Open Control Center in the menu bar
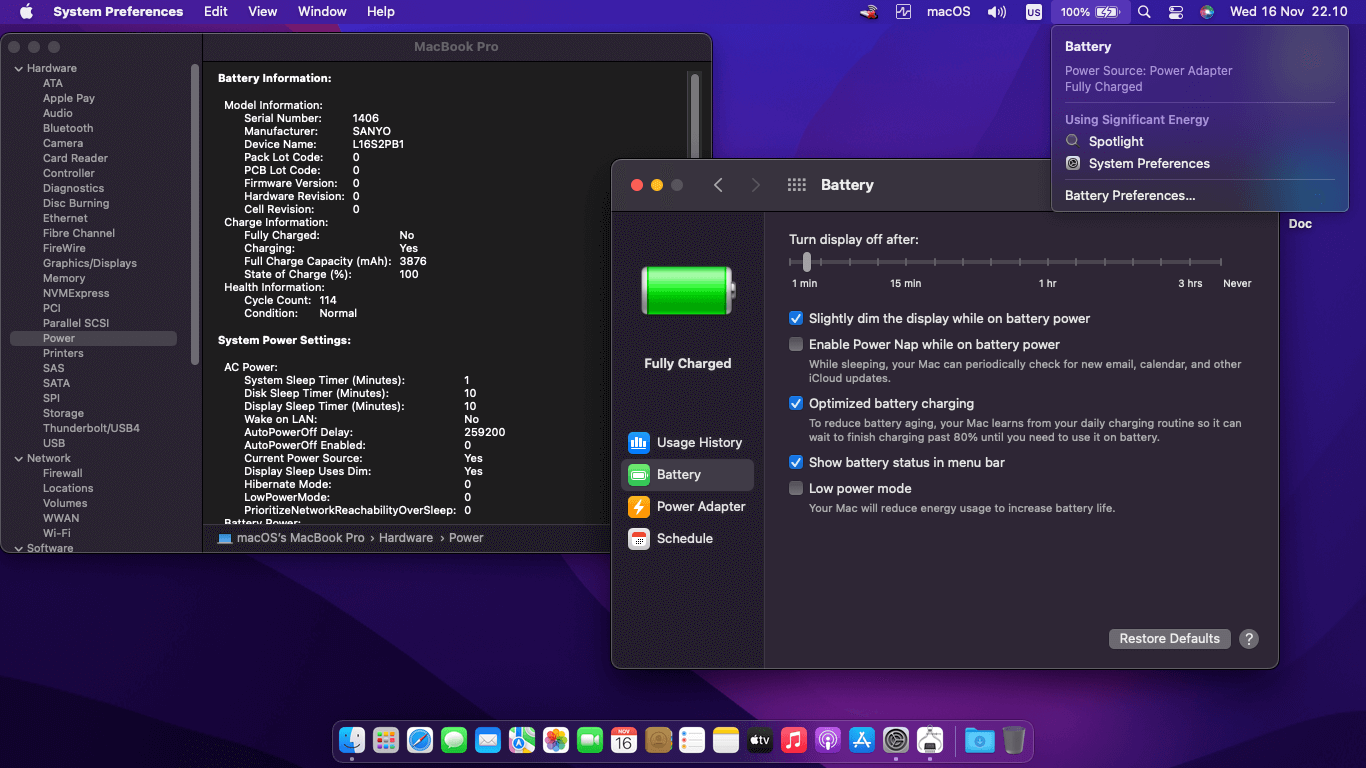The image size is (1366, 768). [1176, 12]
